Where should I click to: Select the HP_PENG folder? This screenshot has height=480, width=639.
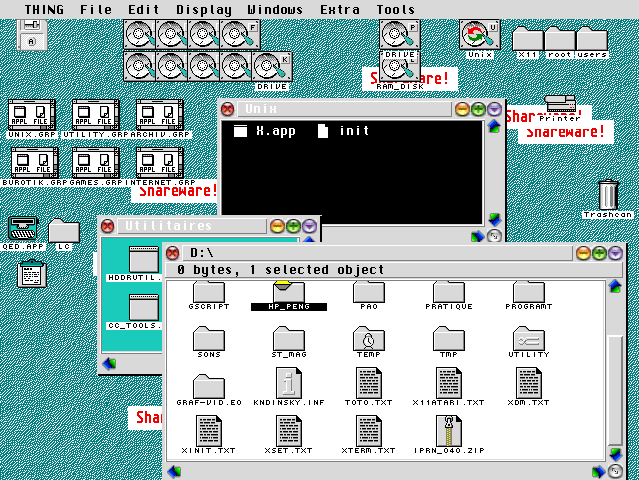[289, 295]
